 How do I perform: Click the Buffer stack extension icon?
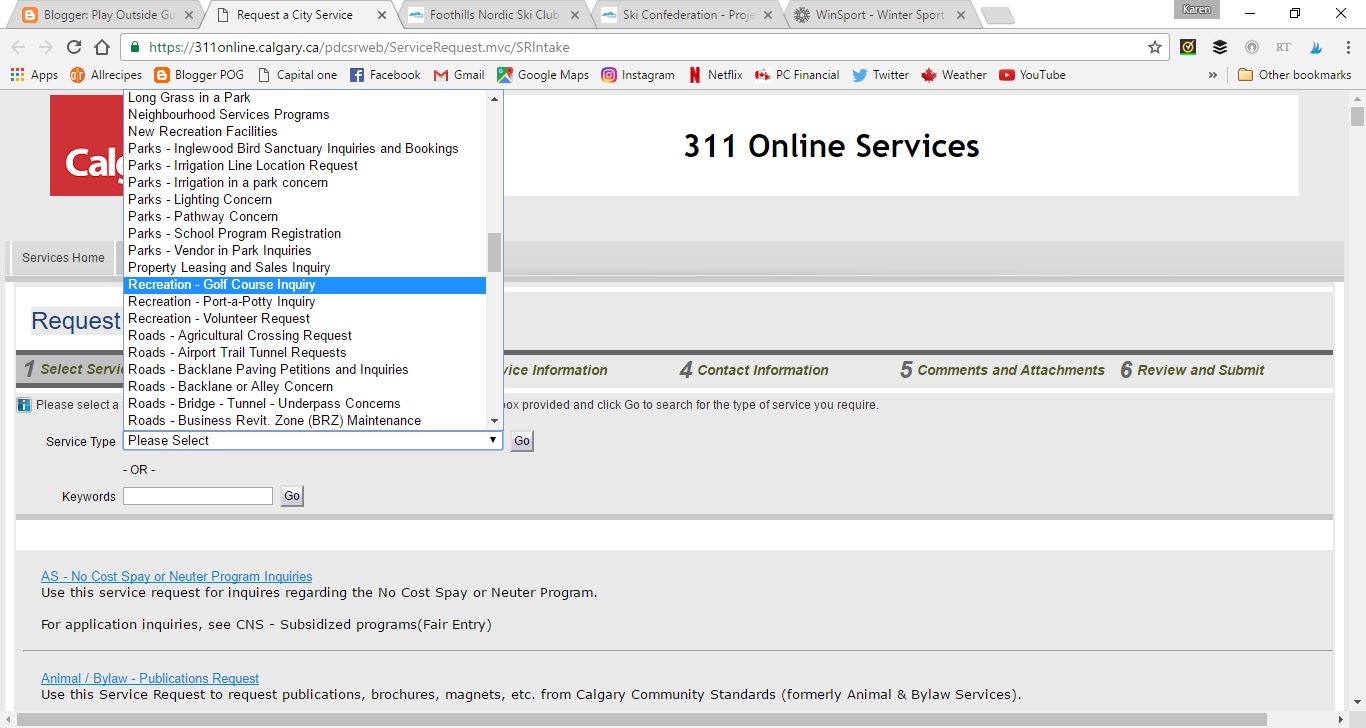[1220, 47]
